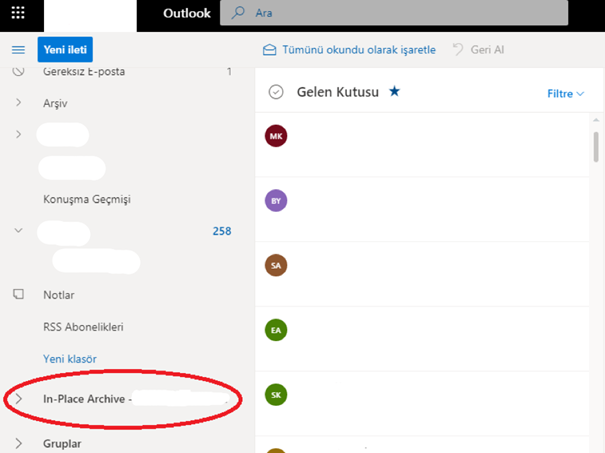Click the Gereksiz E-posta count 1
This screenshot has width=605, height=453.
click(x=229, y=71)
